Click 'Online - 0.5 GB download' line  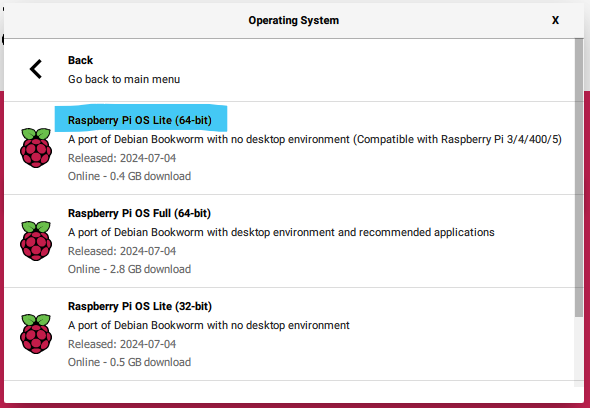click(129, 362)
